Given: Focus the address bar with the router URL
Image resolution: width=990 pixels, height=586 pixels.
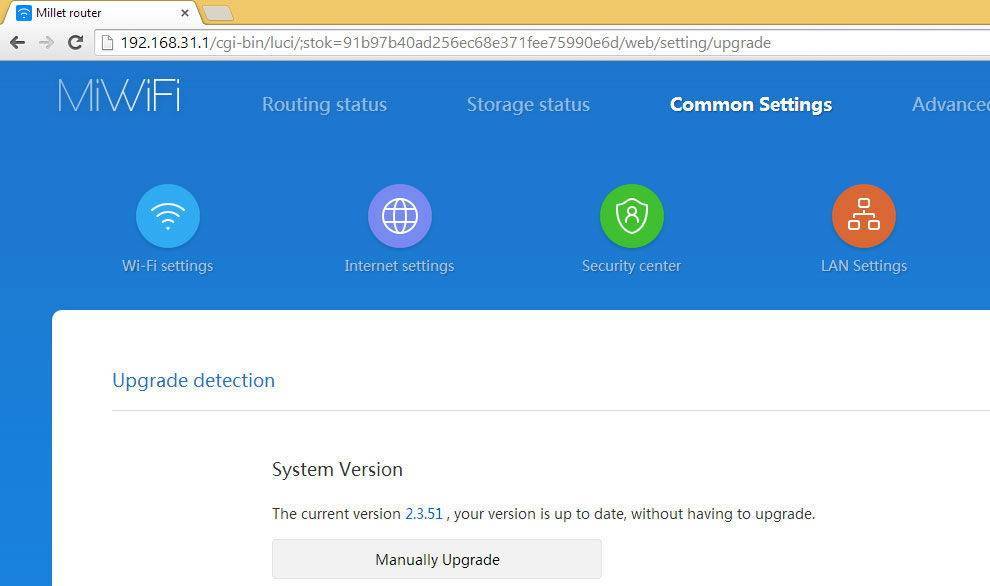Looking at the screenshot, I should pos(500,43).
